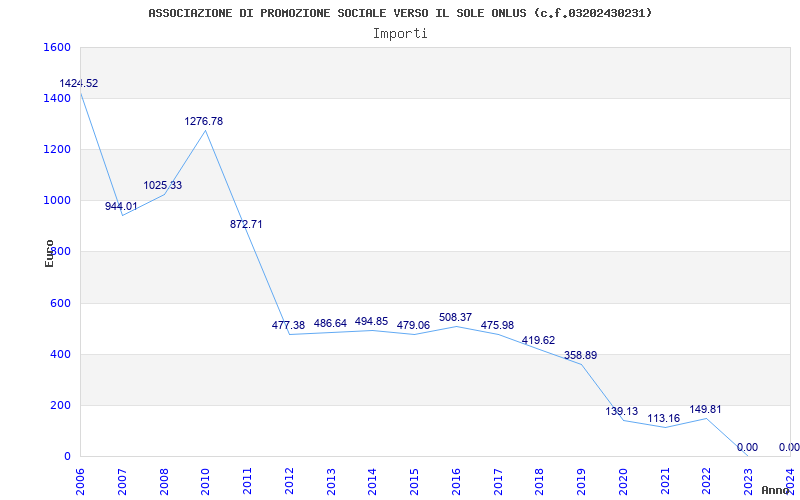The height and width of the screenshot is (500, 800).
Task: Click the 2022 x-axis year label
Action: (707, 481)
